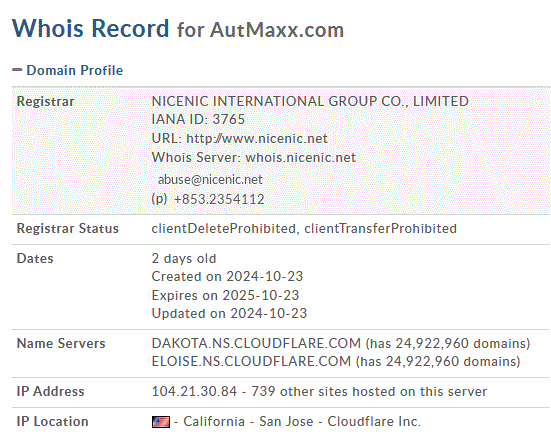551x434 pixels.
Task: Click the IP address 104.21.30.84
Action: click(x=194, y=391)
